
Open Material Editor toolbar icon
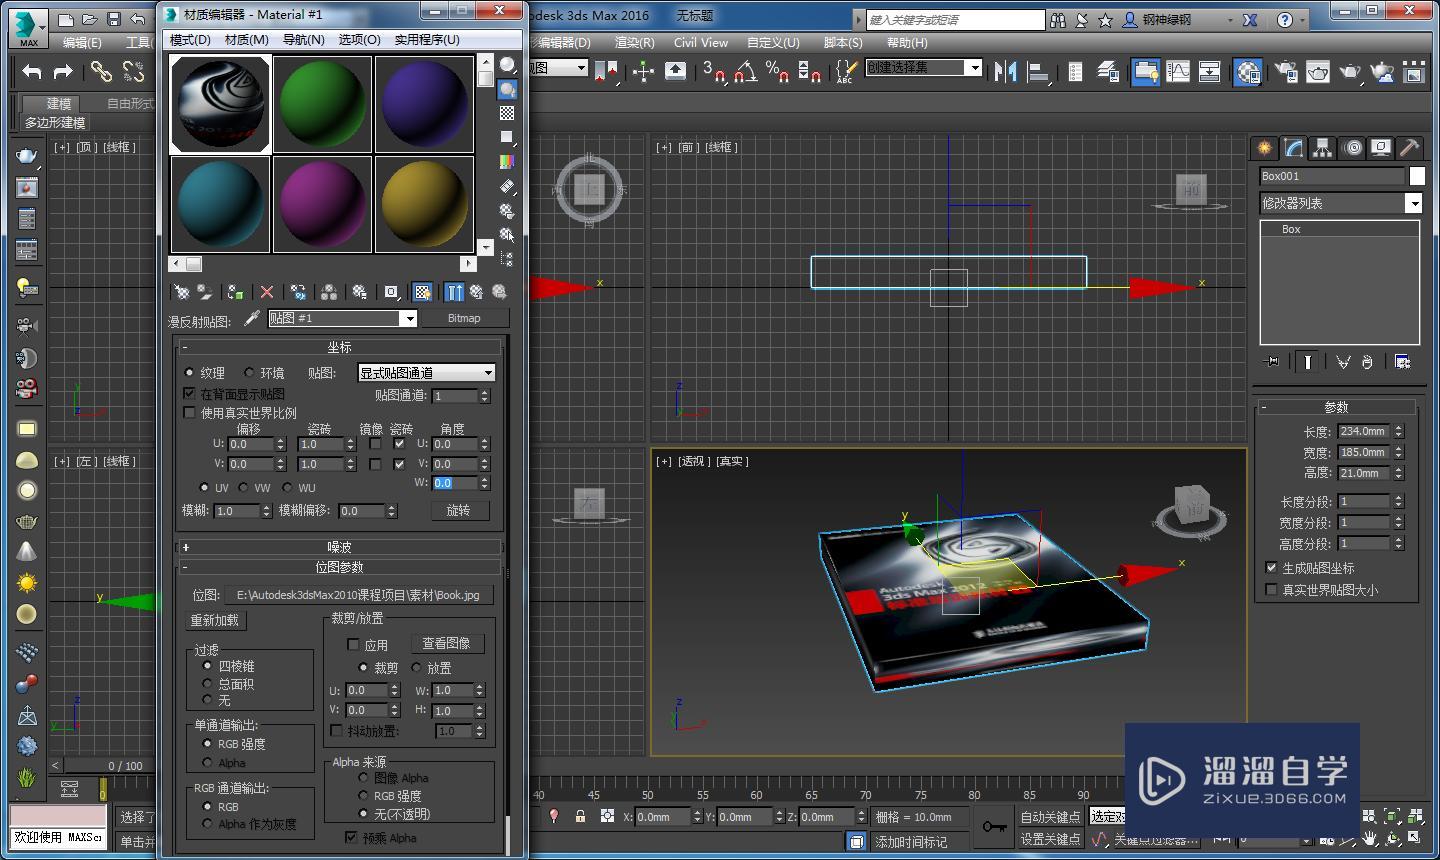(1247, 71)
